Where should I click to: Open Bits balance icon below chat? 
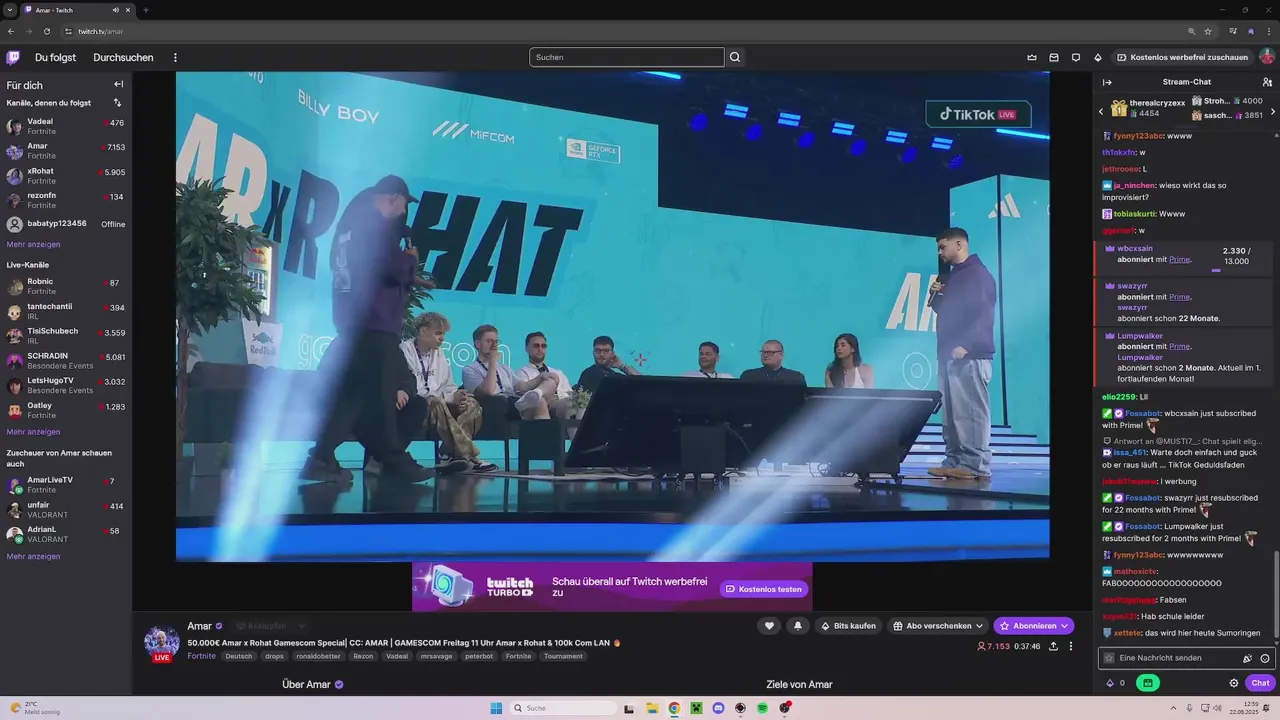pos(1110,683)
